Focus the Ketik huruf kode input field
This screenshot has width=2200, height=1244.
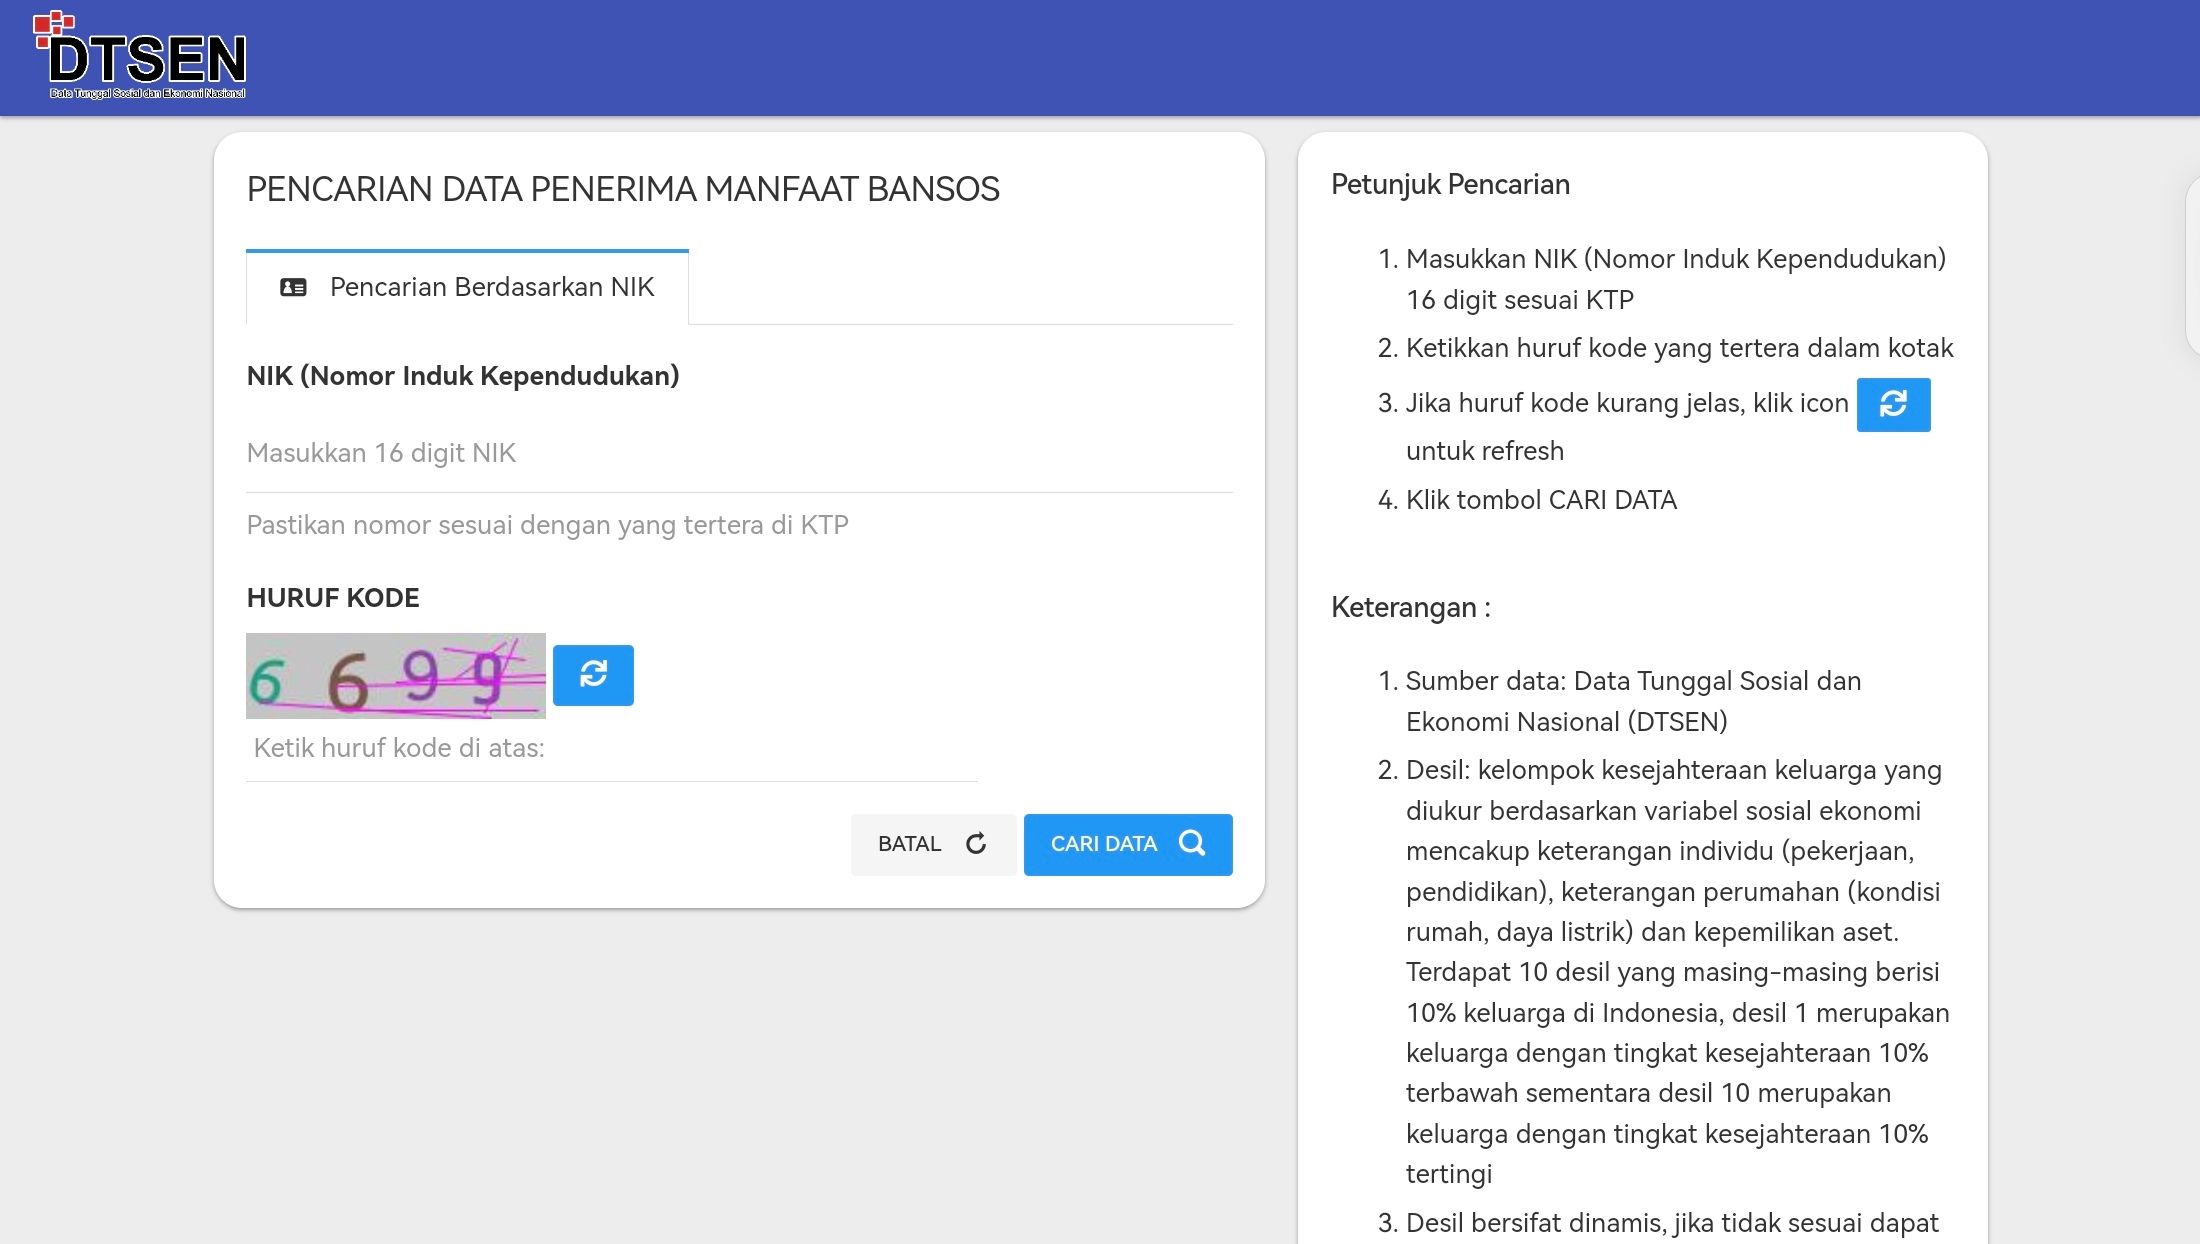610,749
